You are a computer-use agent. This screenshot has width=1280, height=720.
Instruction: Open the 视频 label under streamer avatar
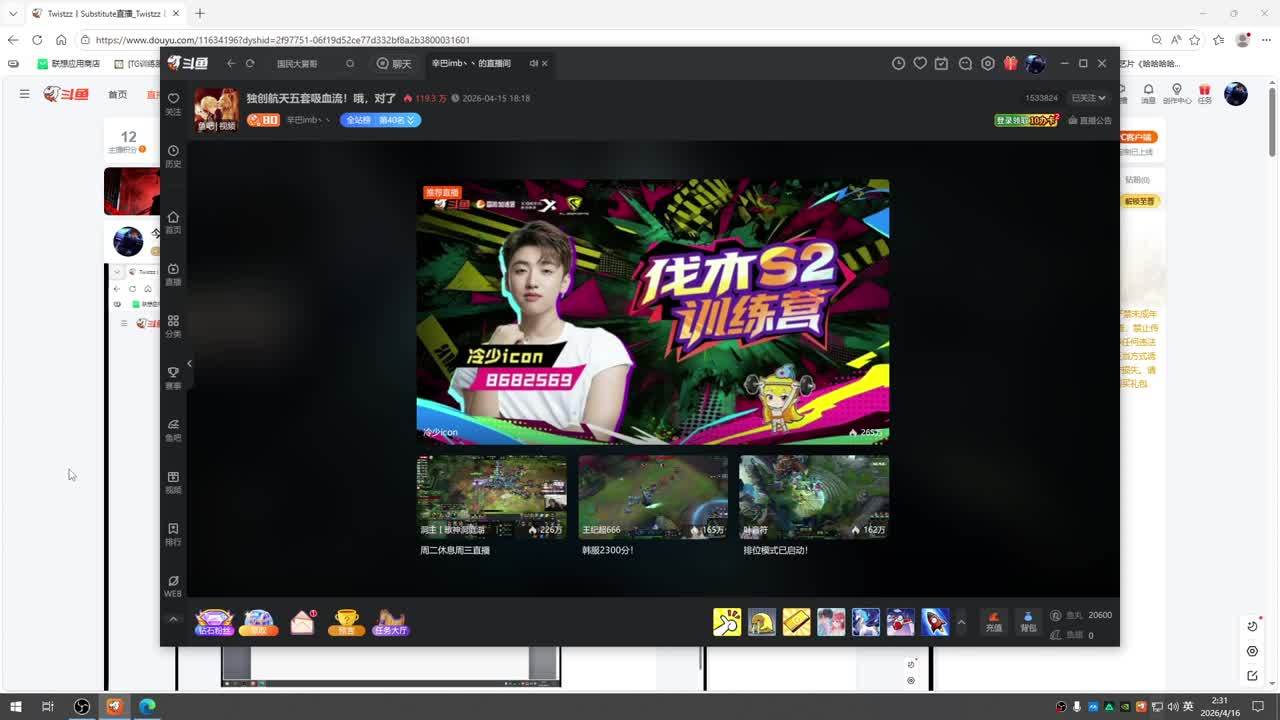[227, 126]
